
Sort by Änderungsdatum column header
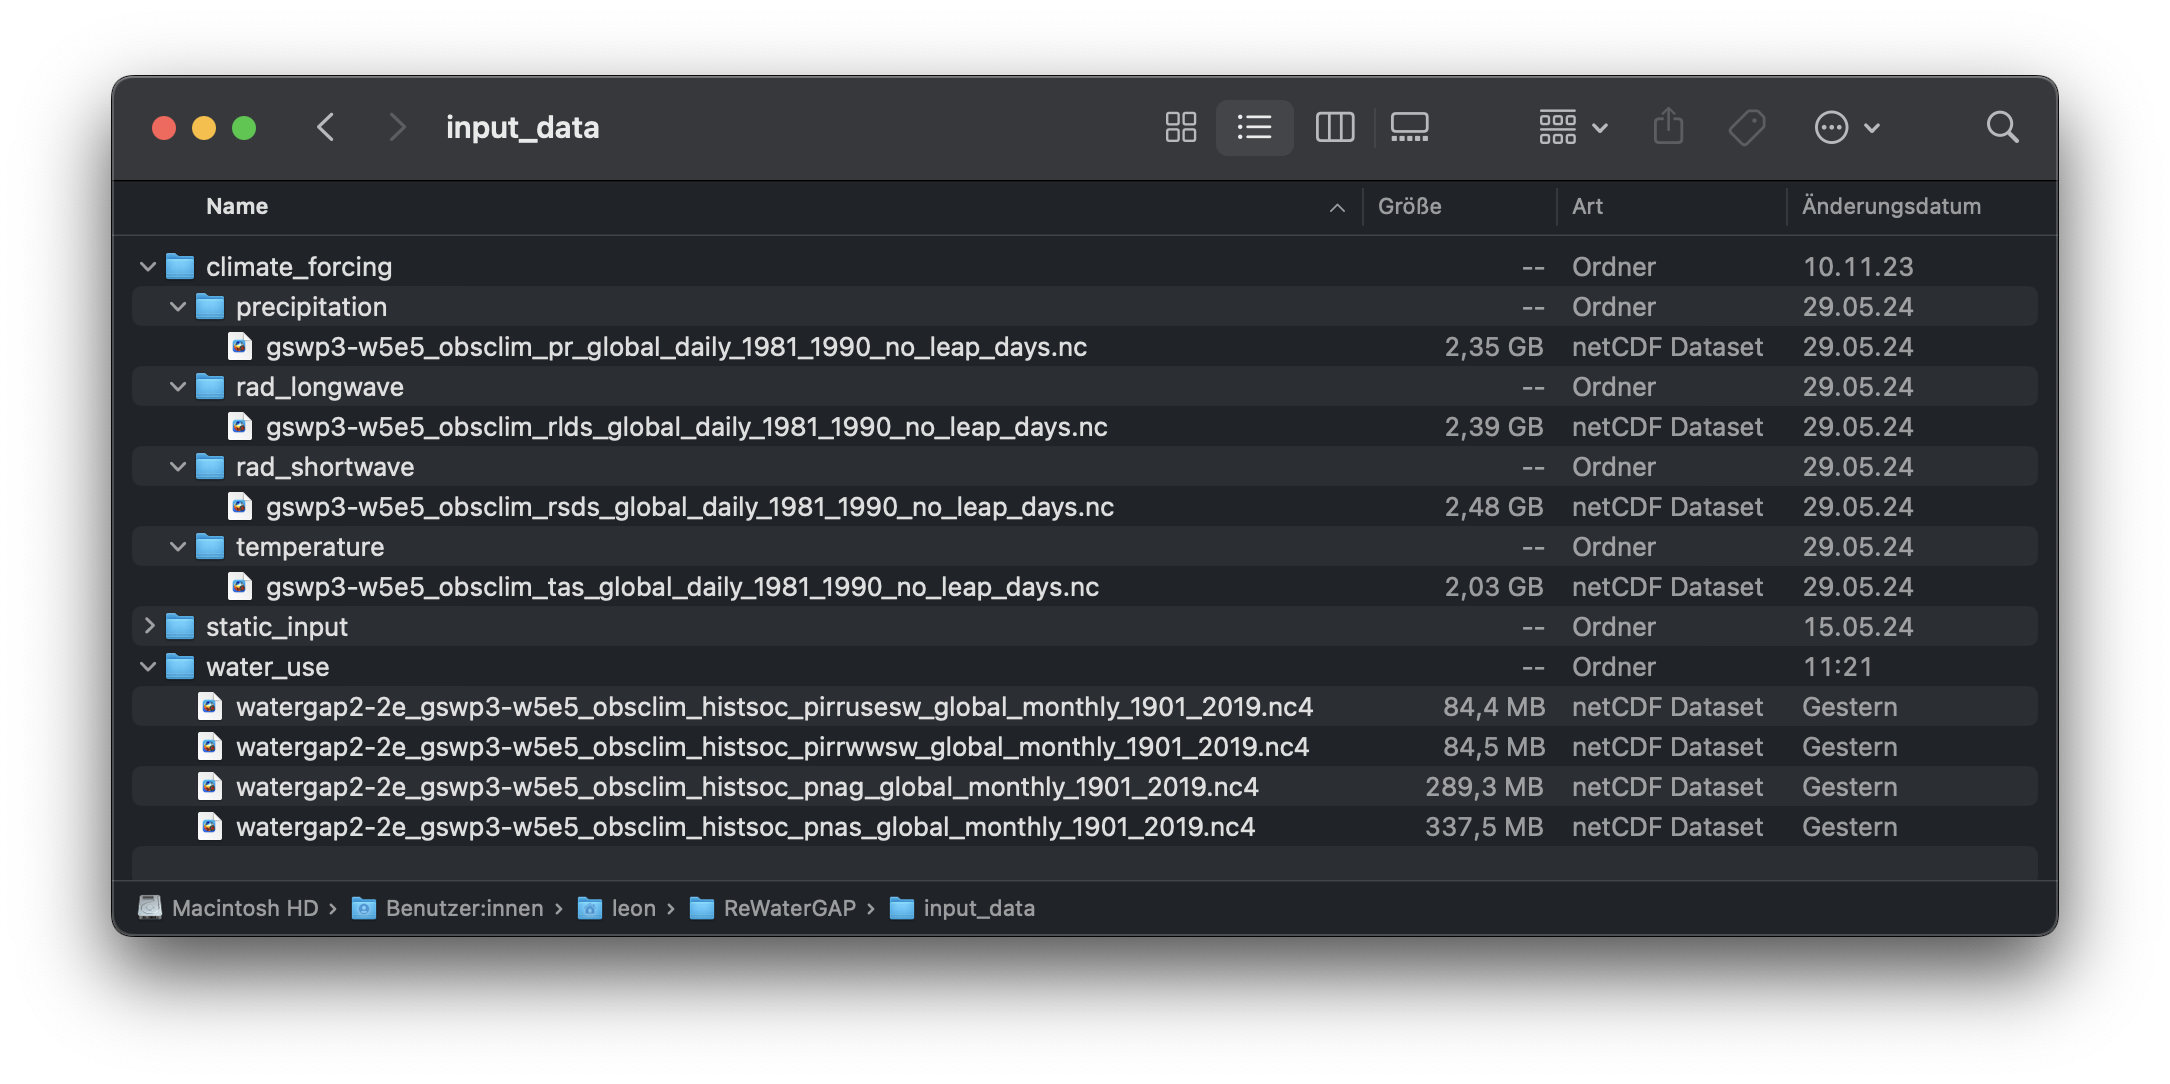(x=1890, y=206)
